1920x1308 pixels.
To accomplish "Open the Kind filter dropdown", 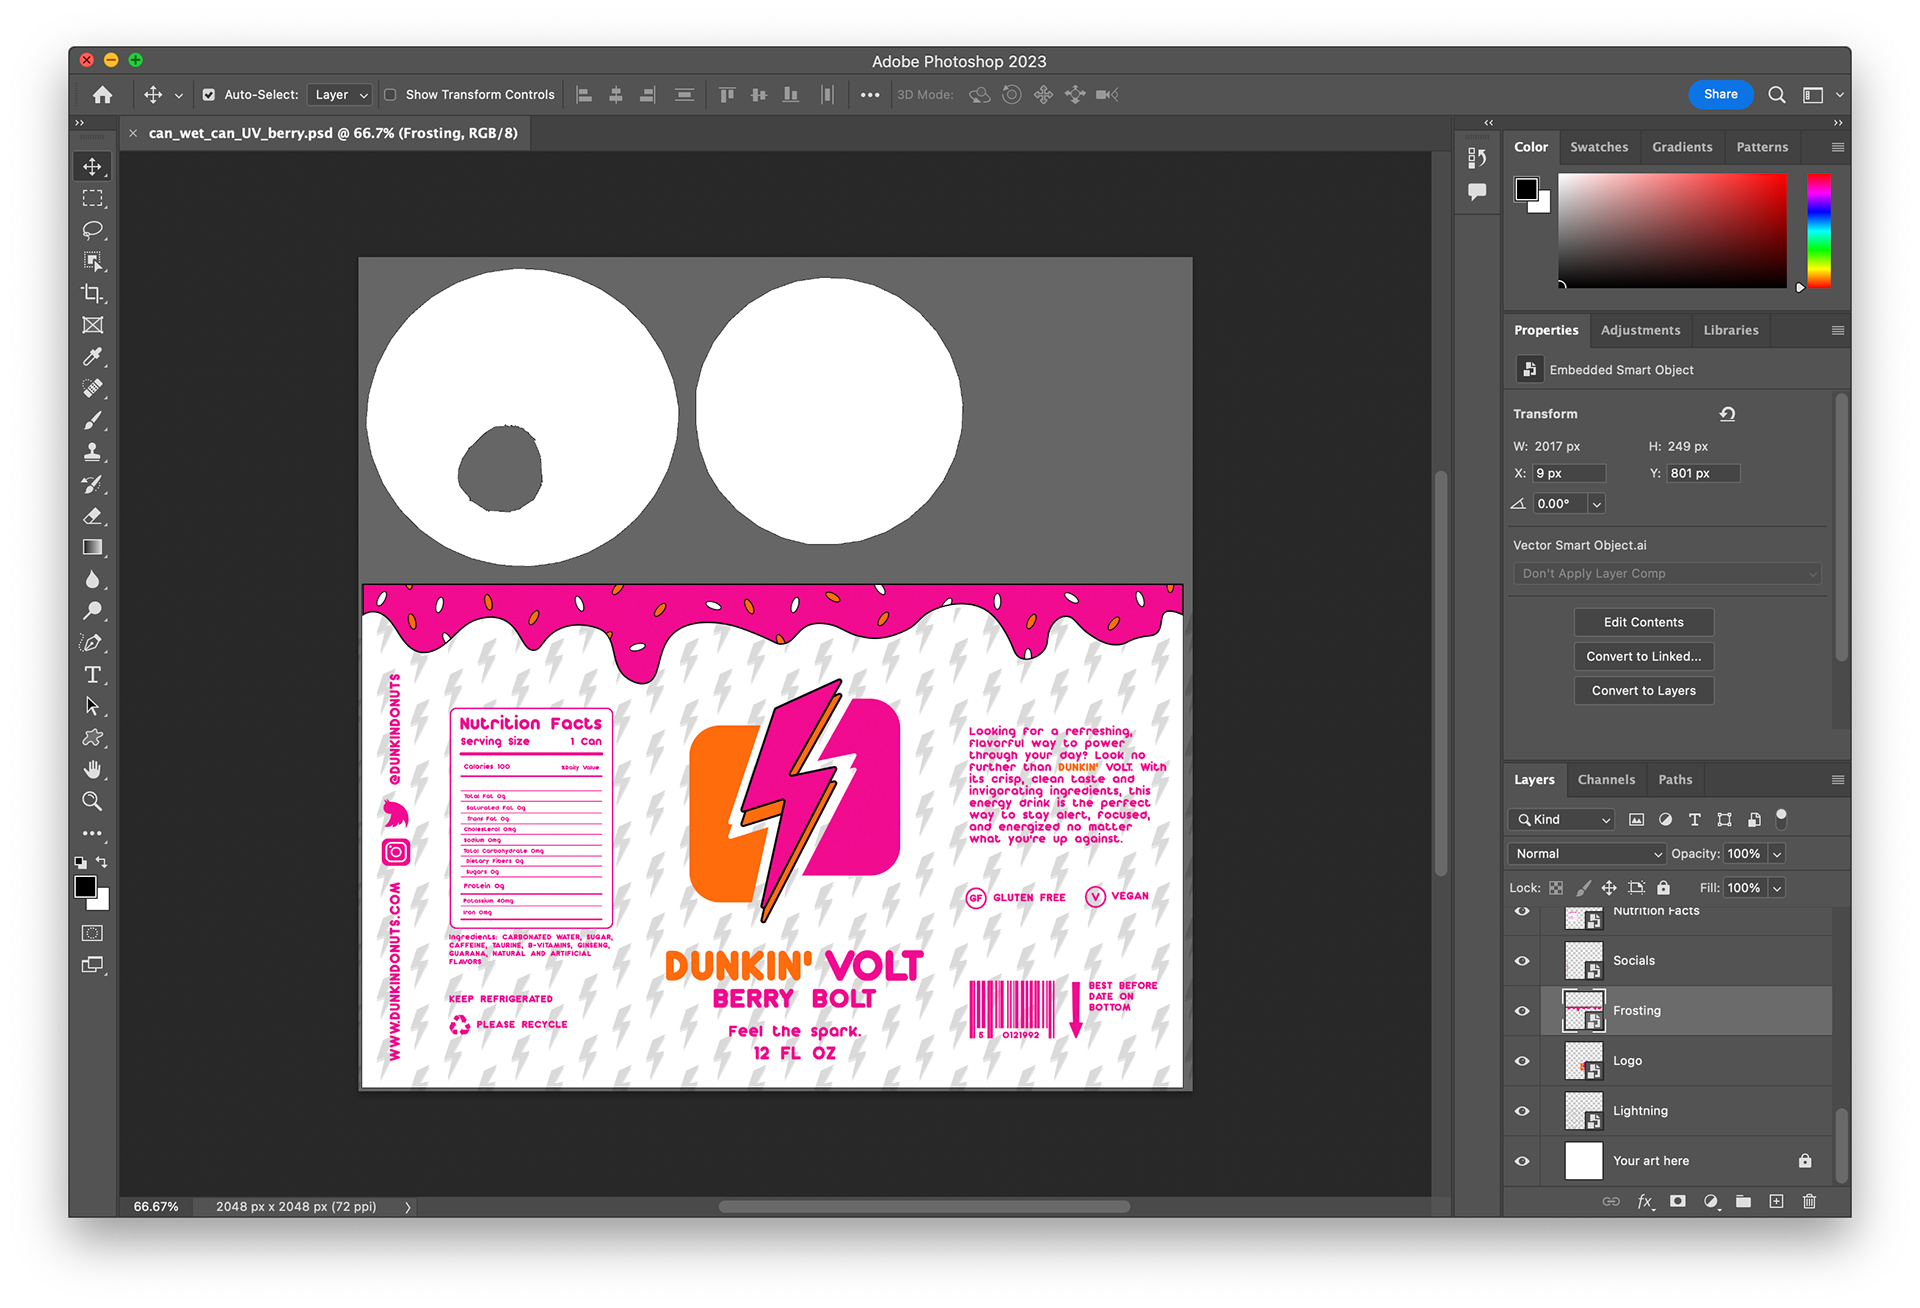I will click(1561, 820).
